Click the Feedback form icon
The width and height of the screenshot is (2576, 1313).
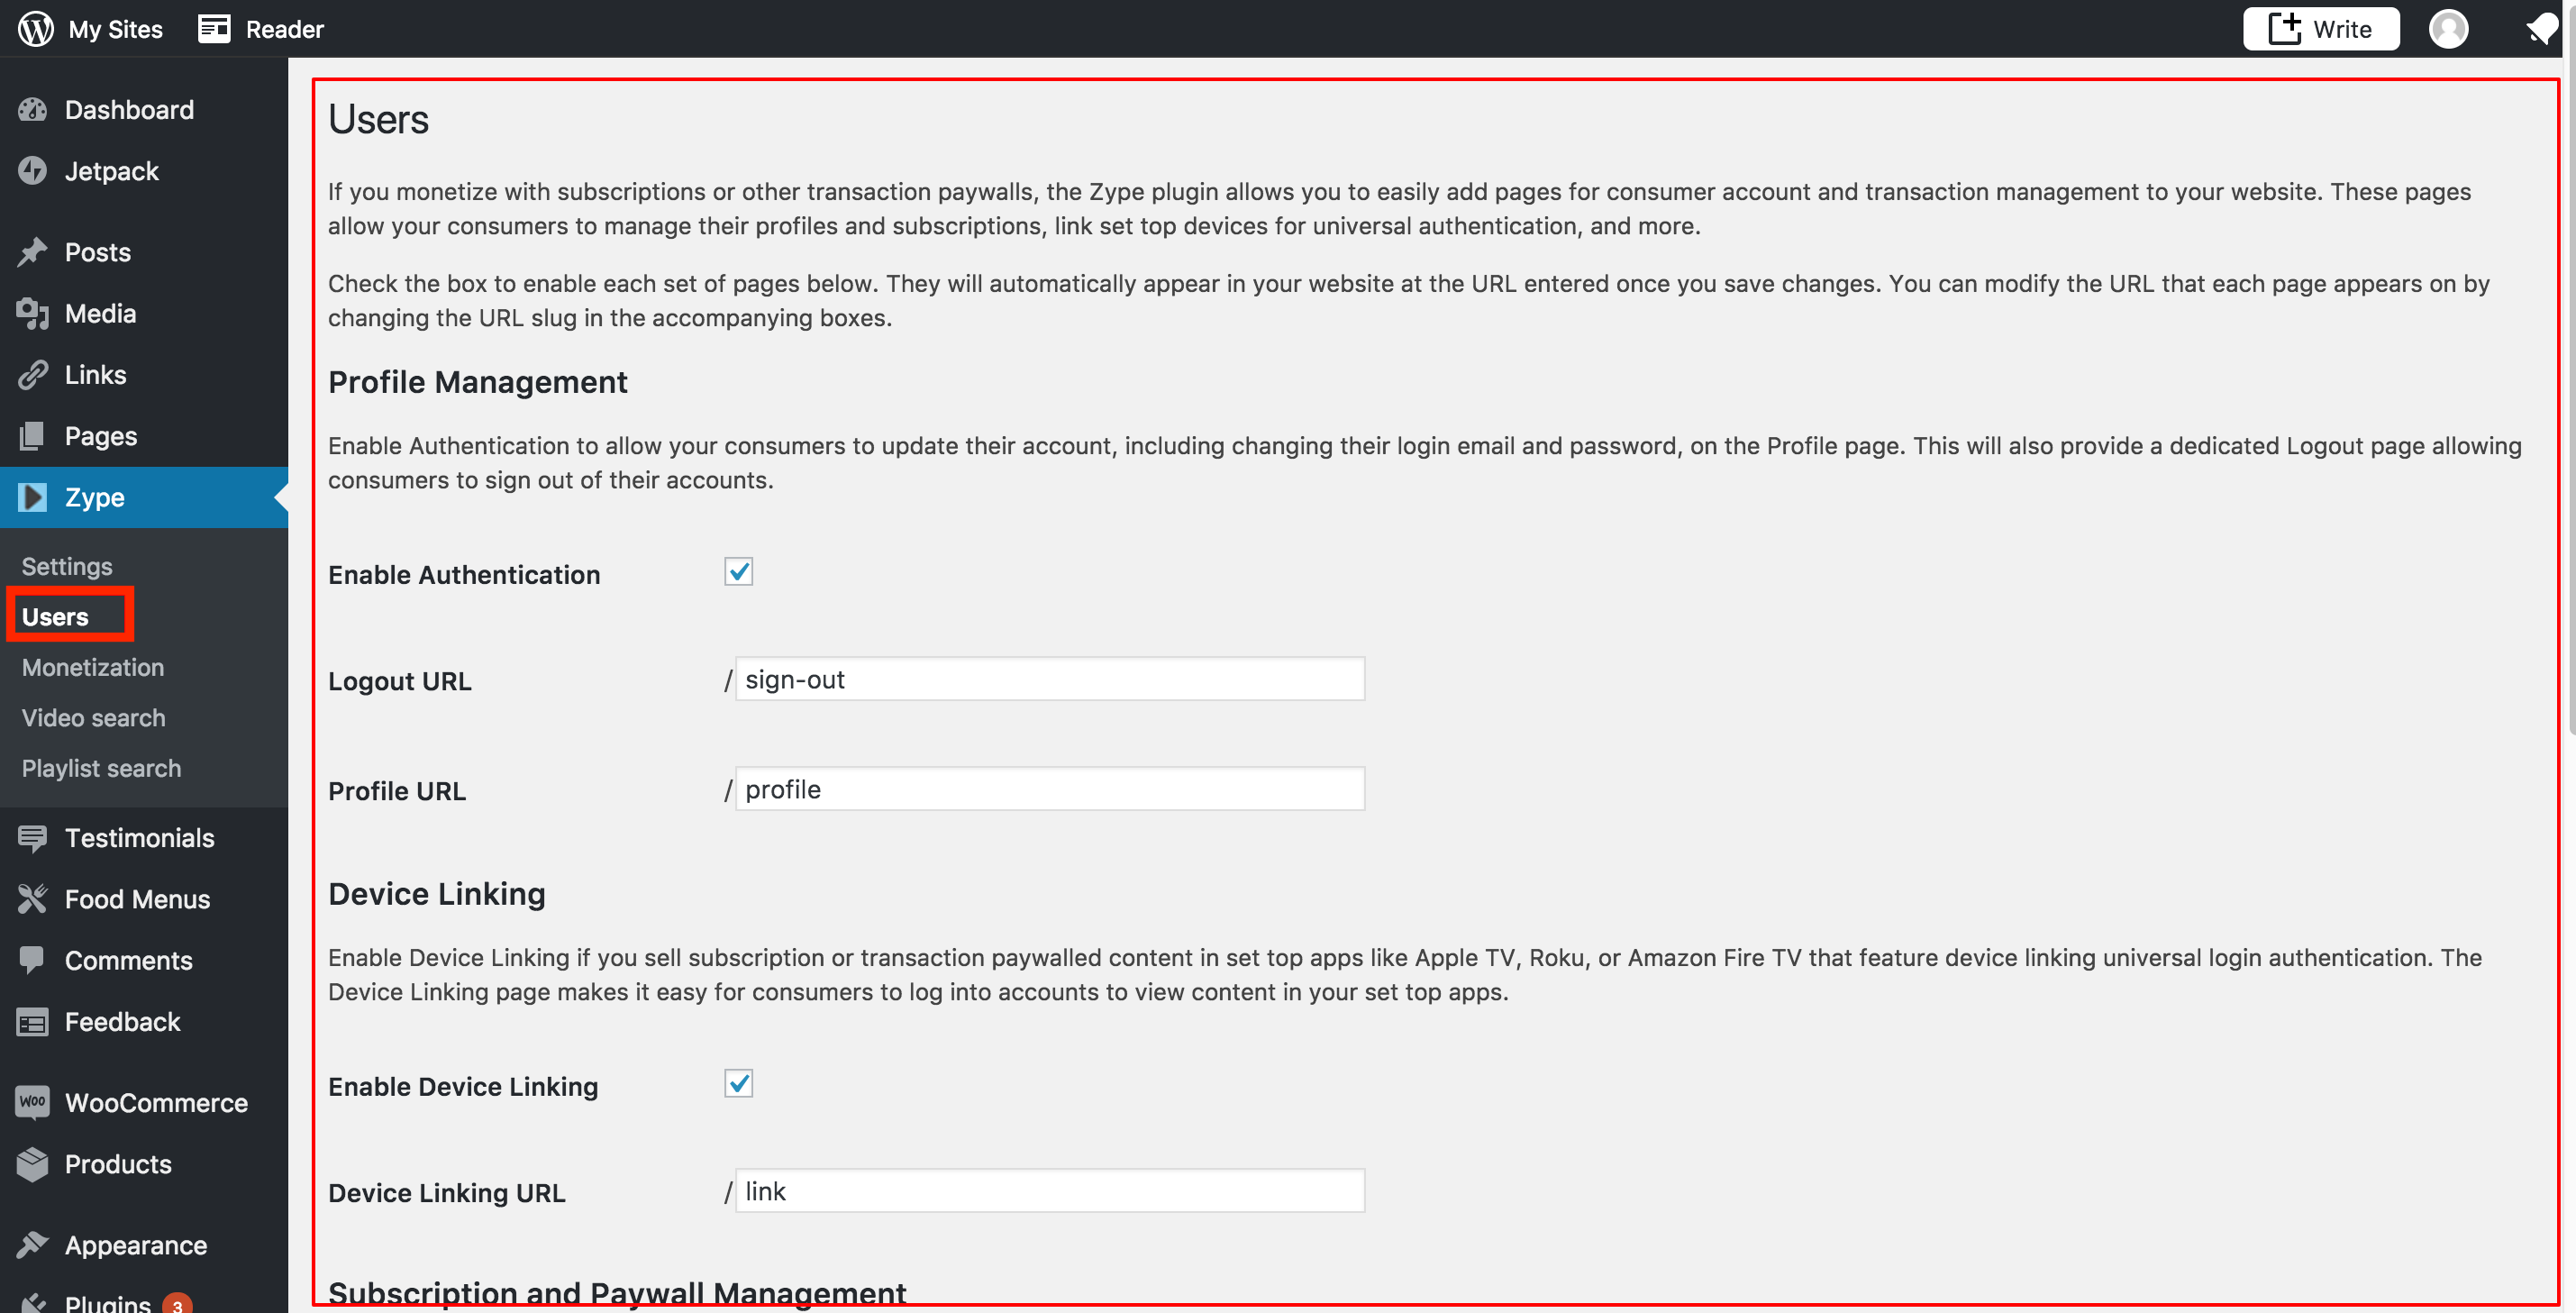(32, 1022)
